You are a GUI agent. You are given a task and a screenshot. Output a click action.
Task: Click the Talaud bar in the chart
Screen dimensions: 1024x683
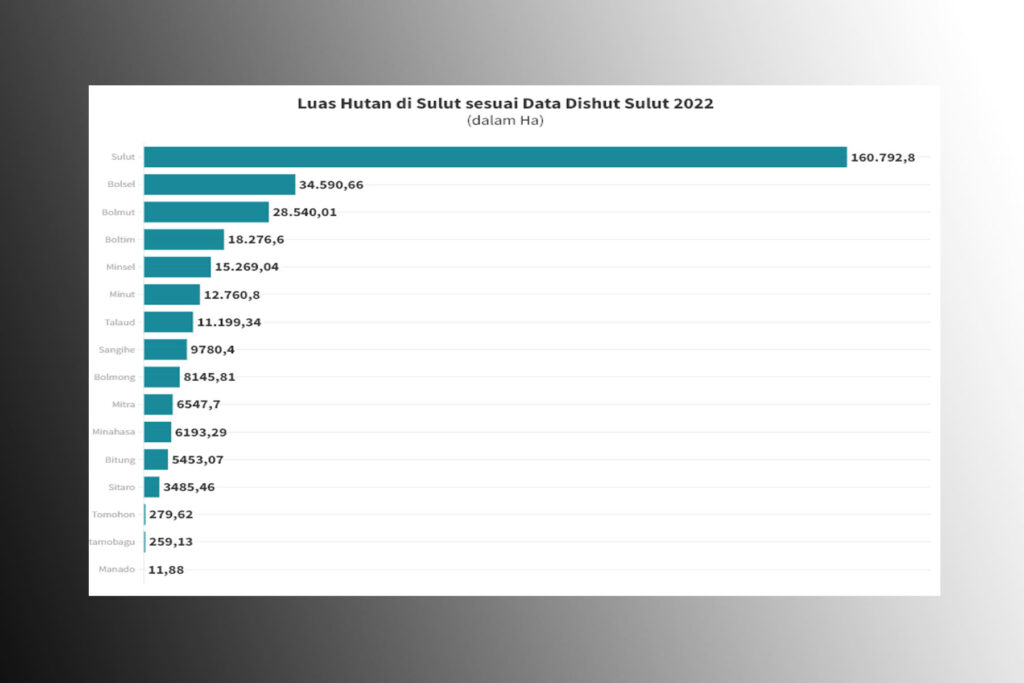tap(168, 322)
